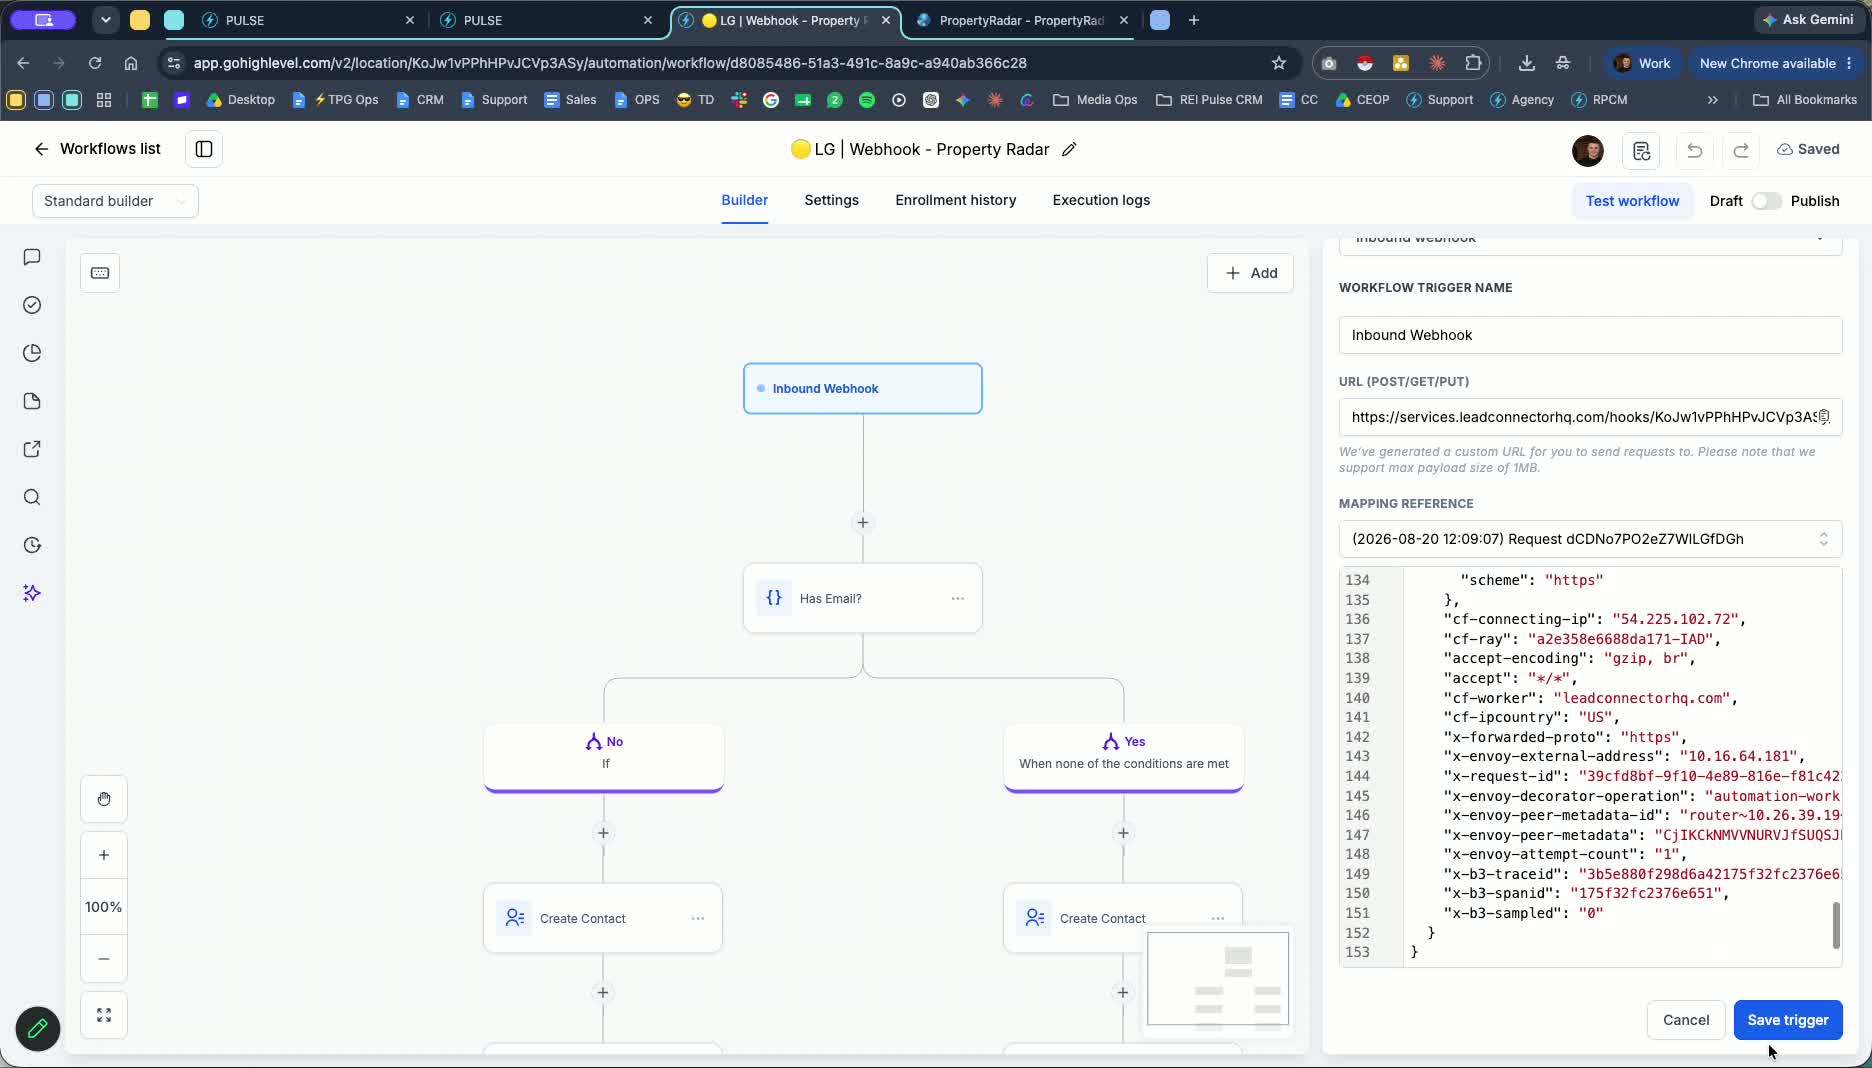Open options for left Create Contact node
This screenshot has width=1872, height=1068.
[x=698, y=918]
